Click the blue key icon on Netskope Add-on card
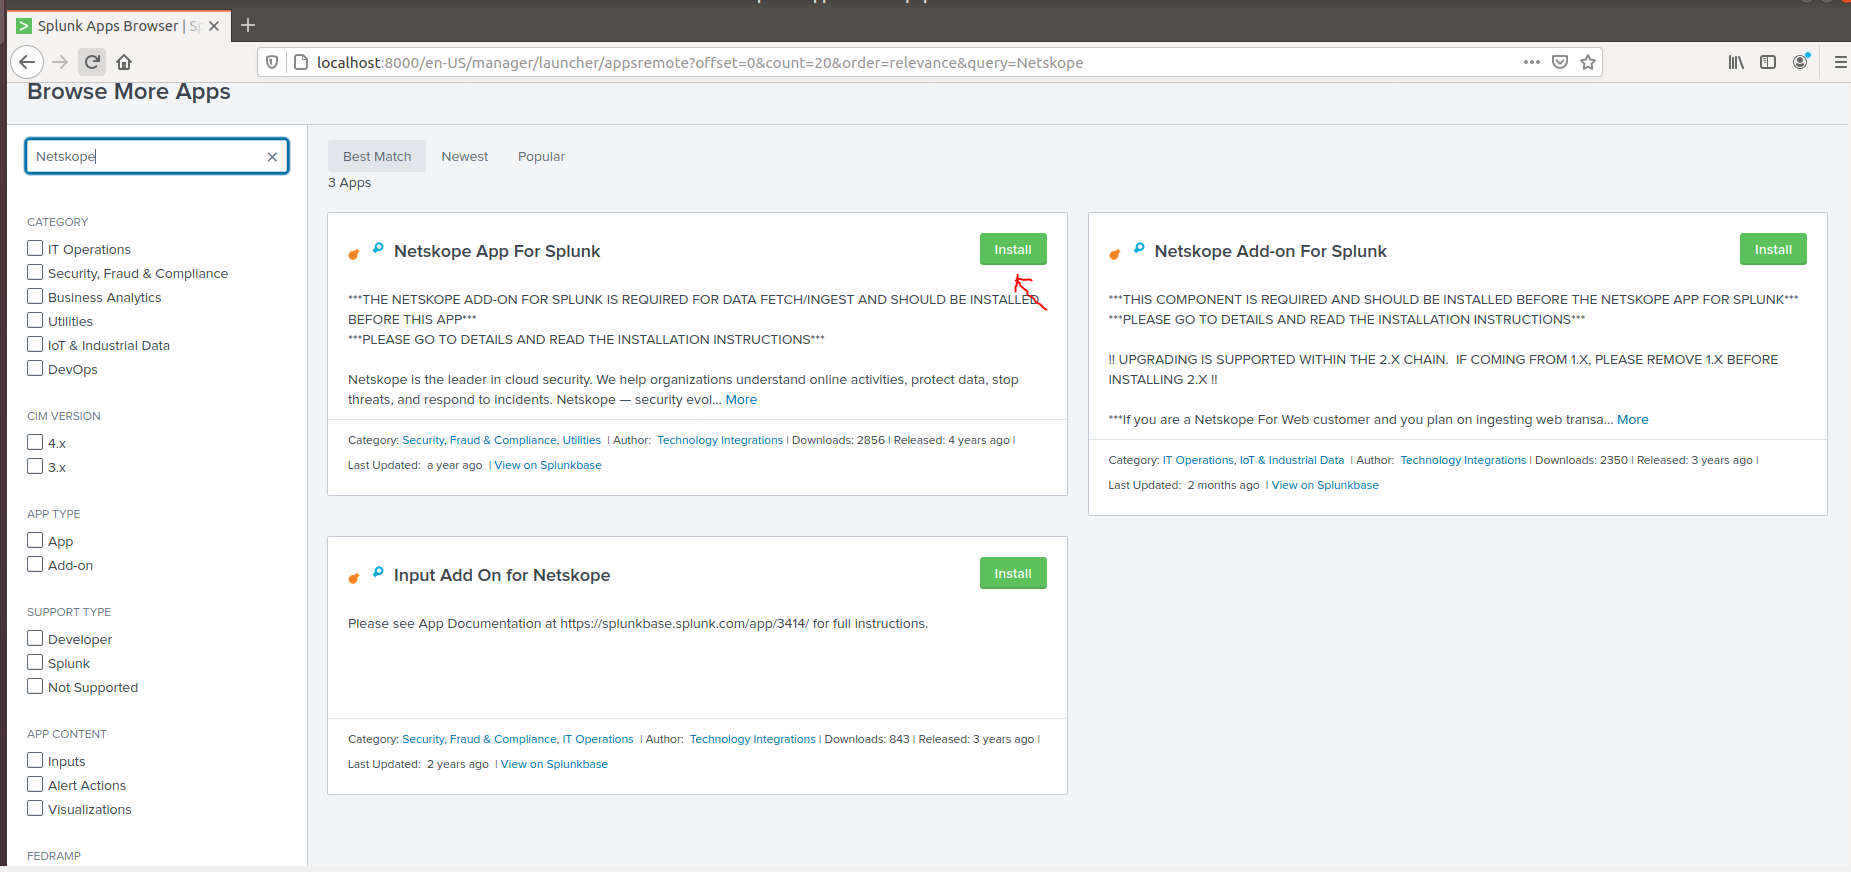 click(1139, 248)
